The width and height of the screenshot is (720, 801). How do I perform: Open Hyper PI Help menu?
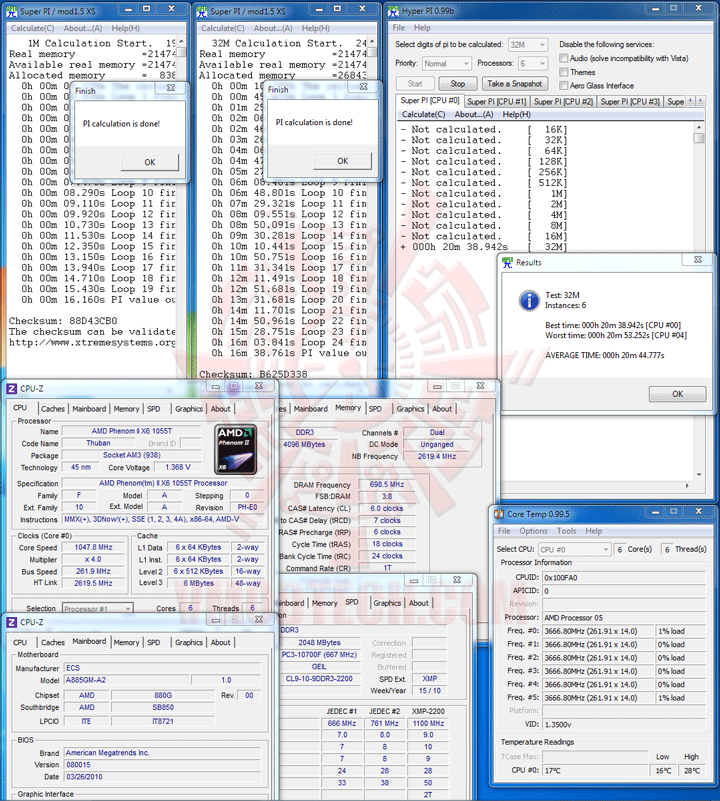pos(422,28)
